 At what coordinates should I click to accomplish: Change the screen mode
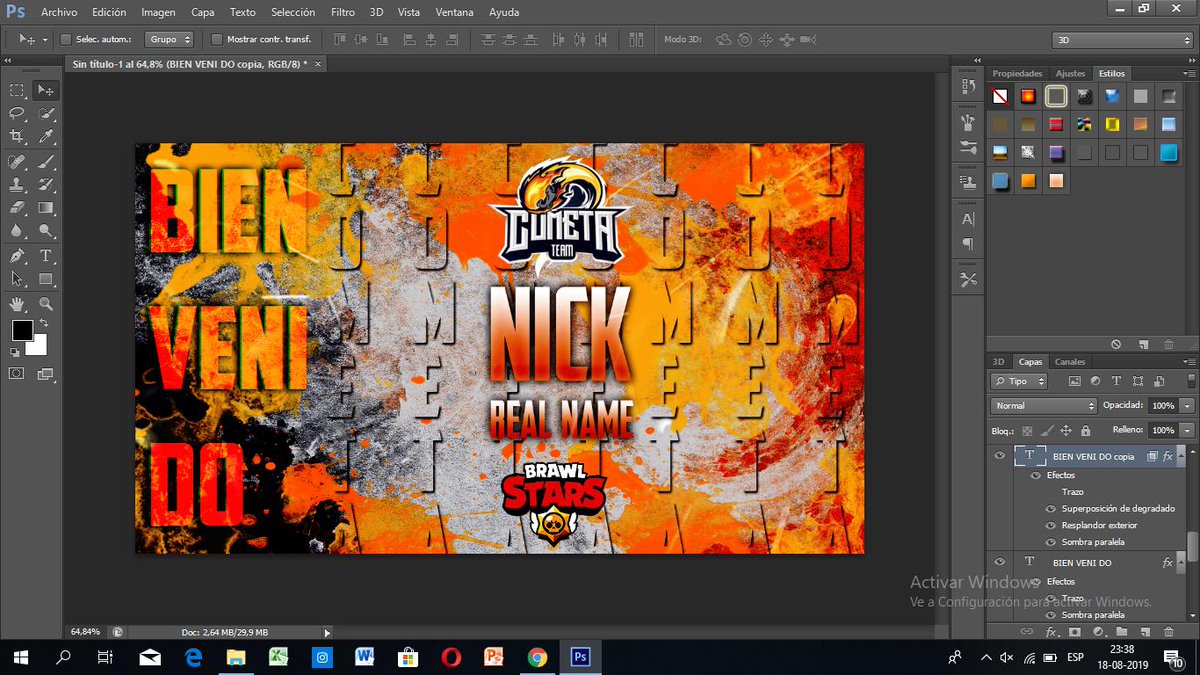[46, 374]
